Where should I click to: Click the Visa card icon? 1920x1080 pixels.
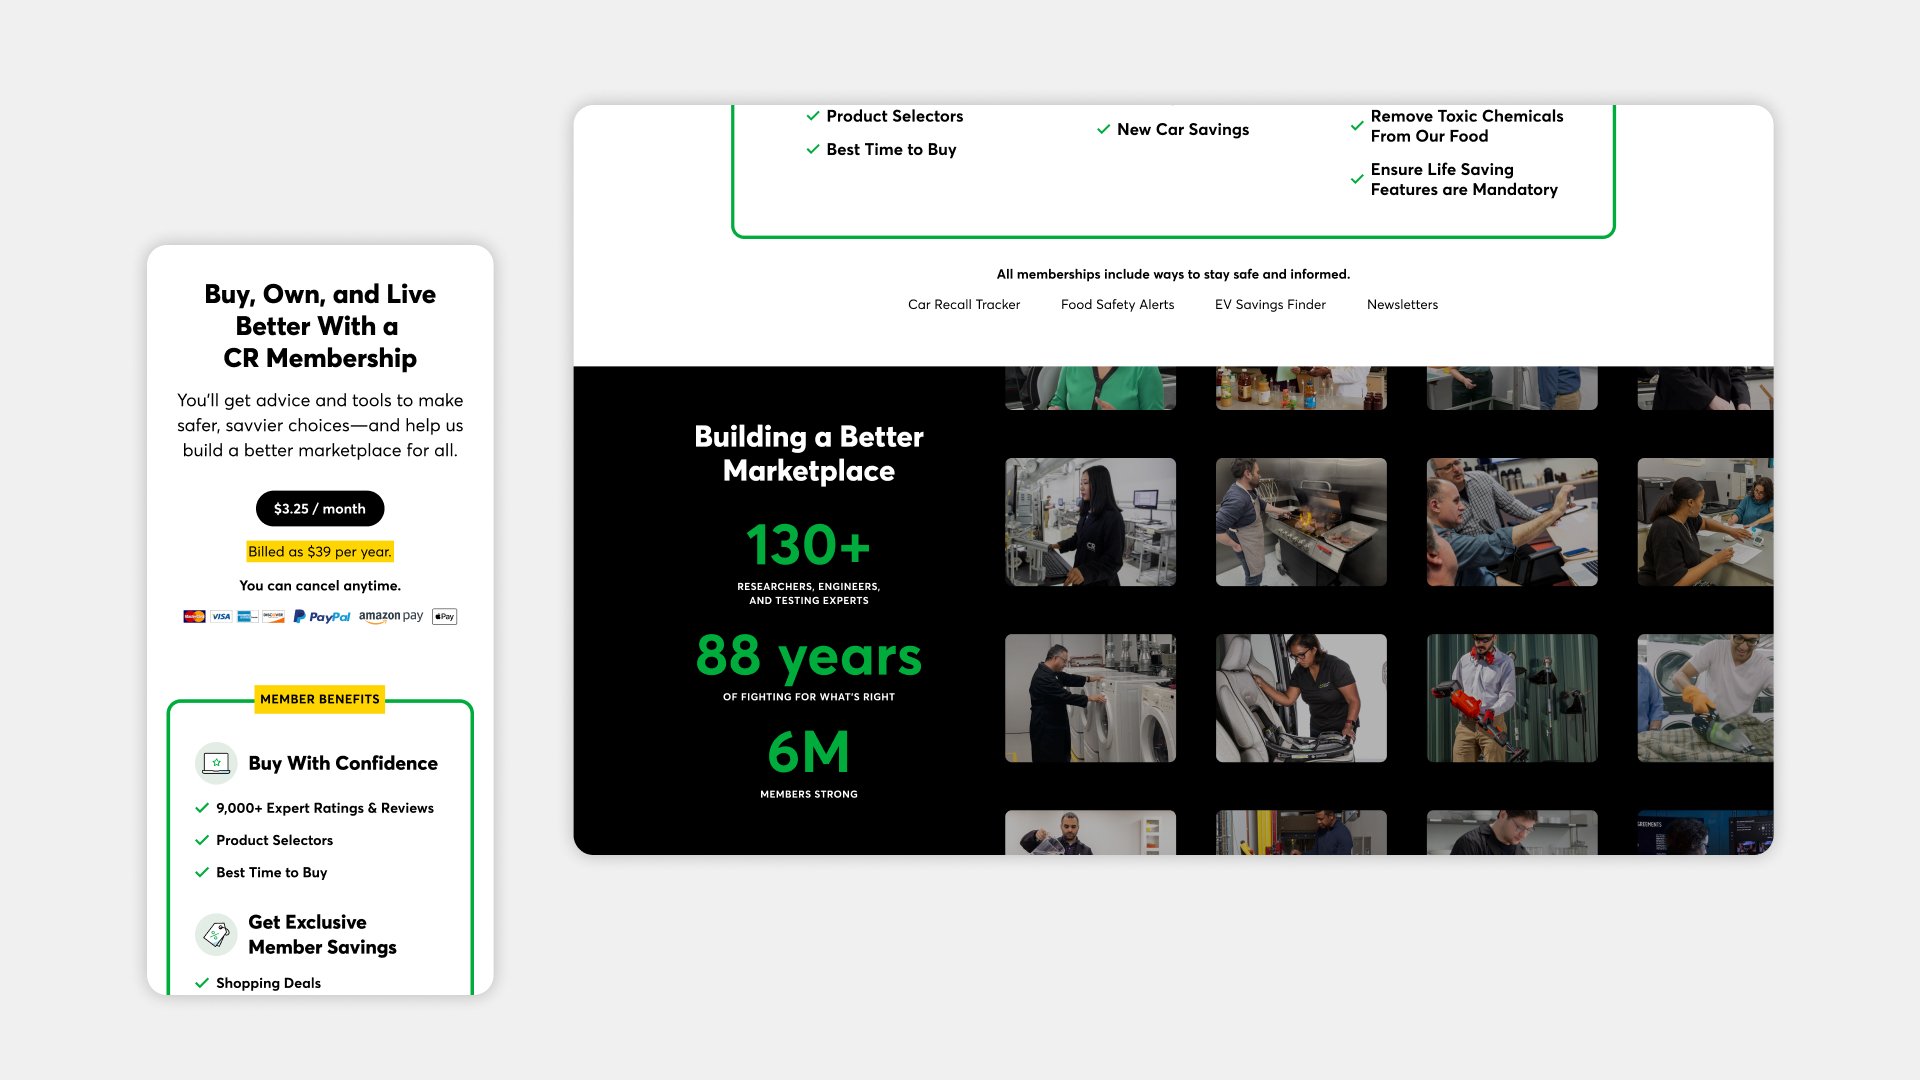(x=221, y=617)
